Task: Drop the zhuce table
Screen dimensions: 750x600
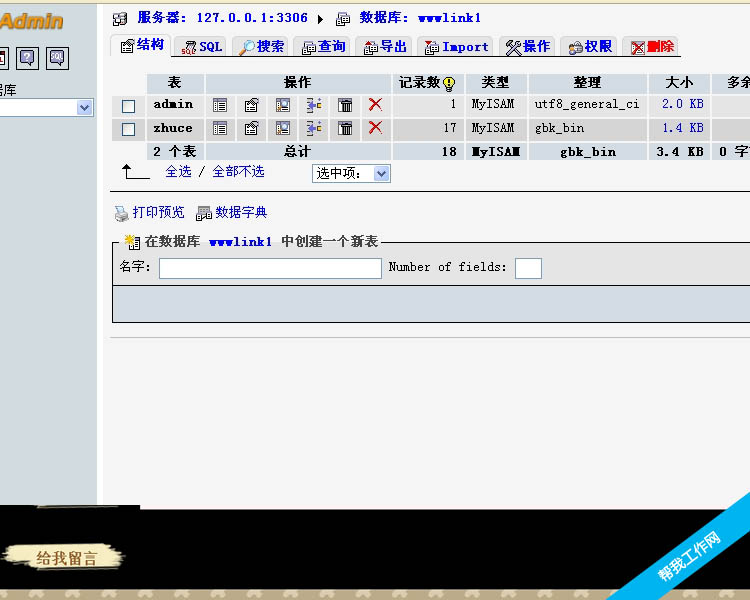Action: point(375,127)
